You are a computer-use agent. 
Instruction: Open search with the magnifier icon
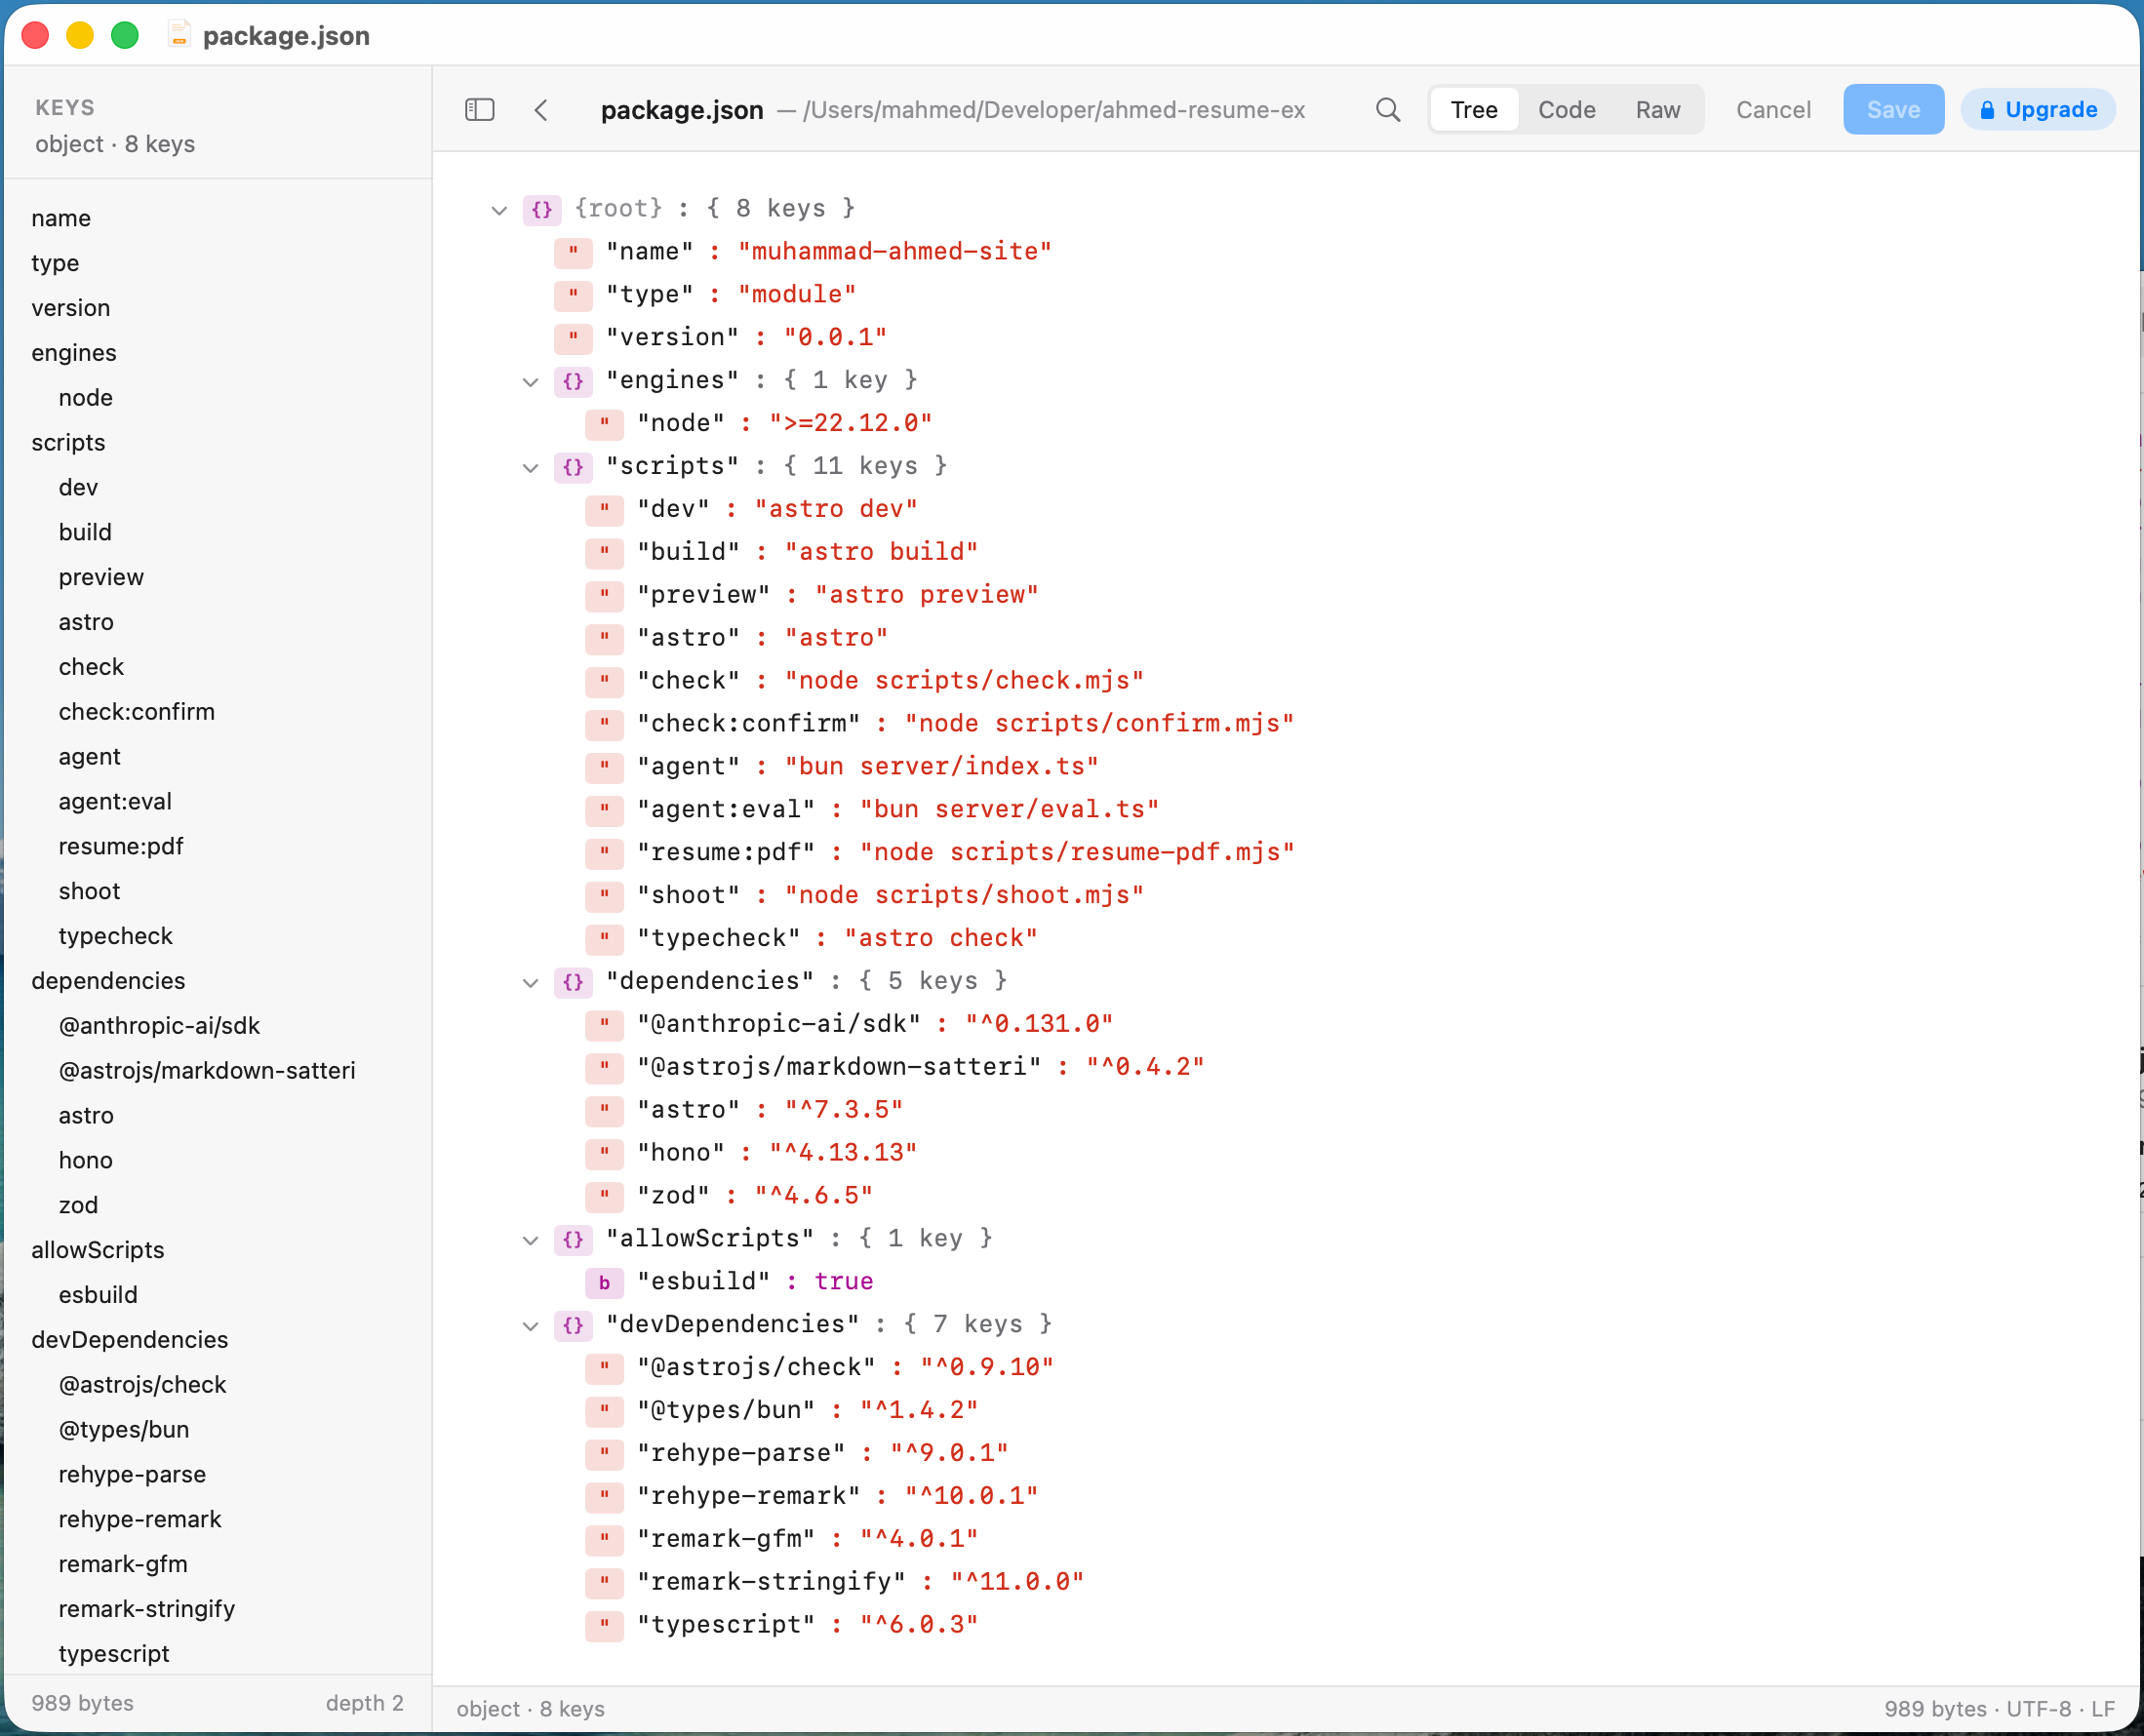click(1388, 109)
